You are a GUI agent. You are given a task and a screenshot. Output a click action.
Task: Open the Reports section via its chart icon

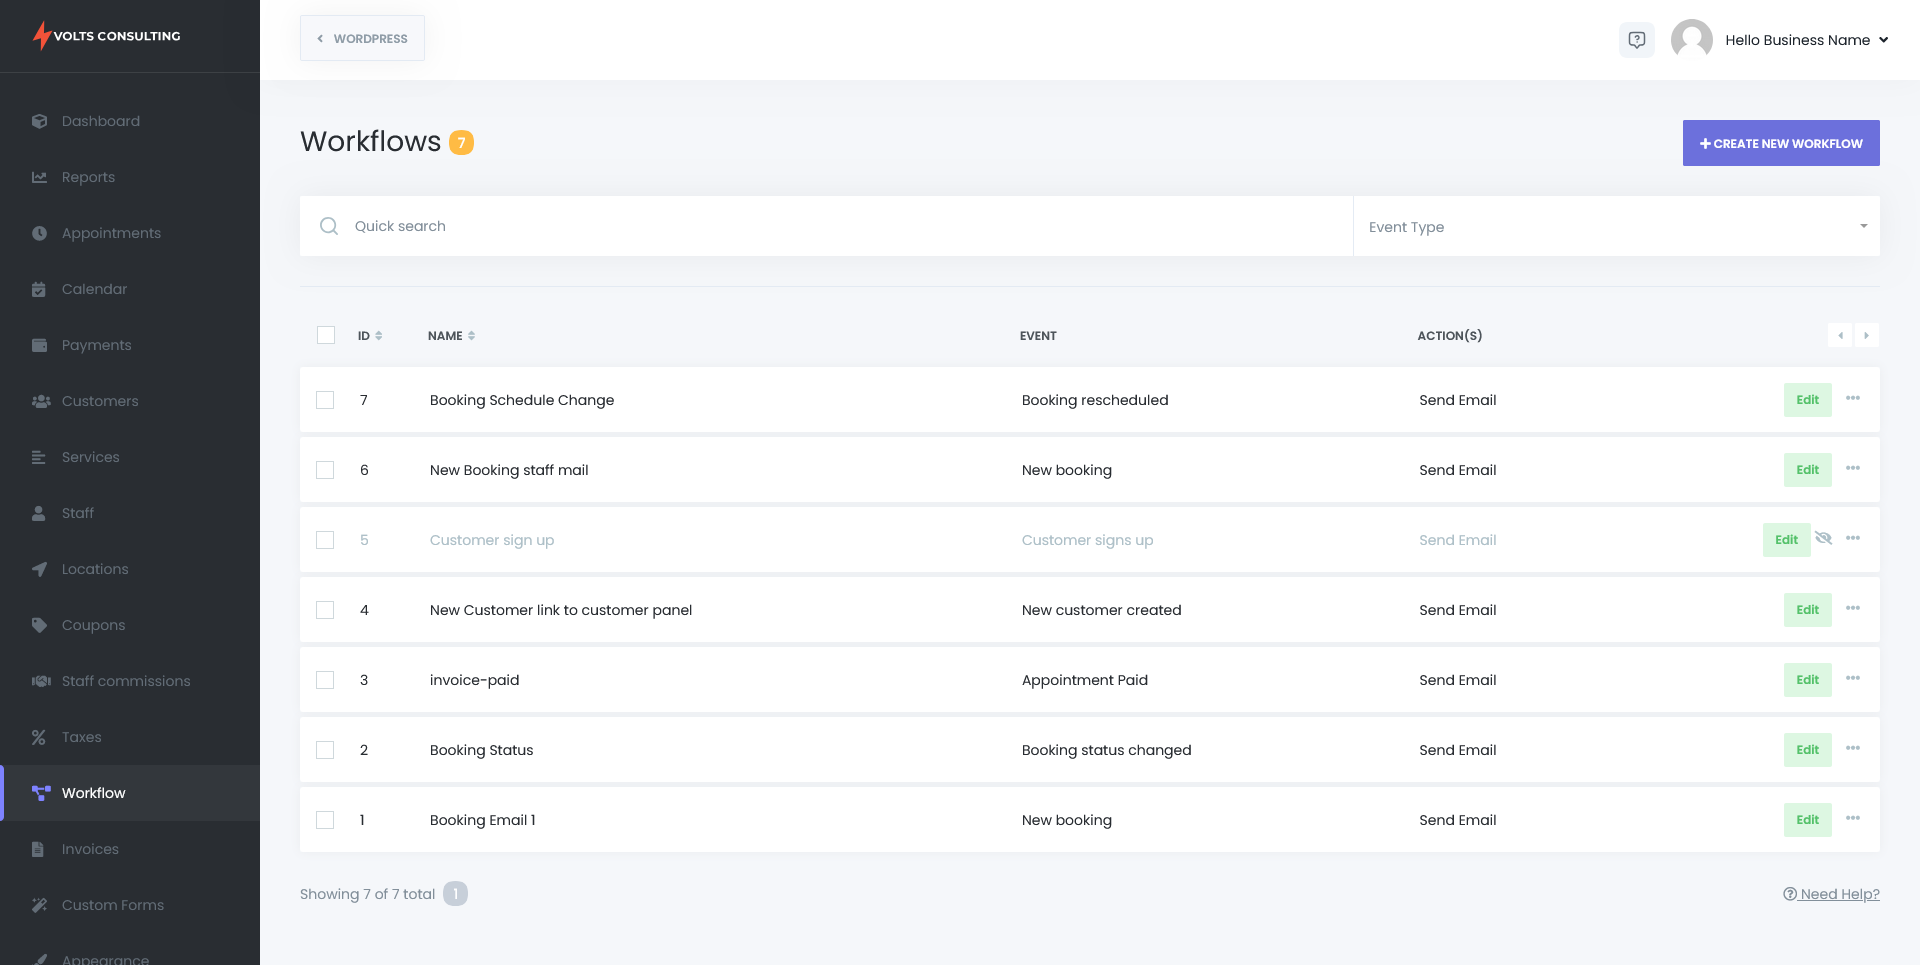39,177
